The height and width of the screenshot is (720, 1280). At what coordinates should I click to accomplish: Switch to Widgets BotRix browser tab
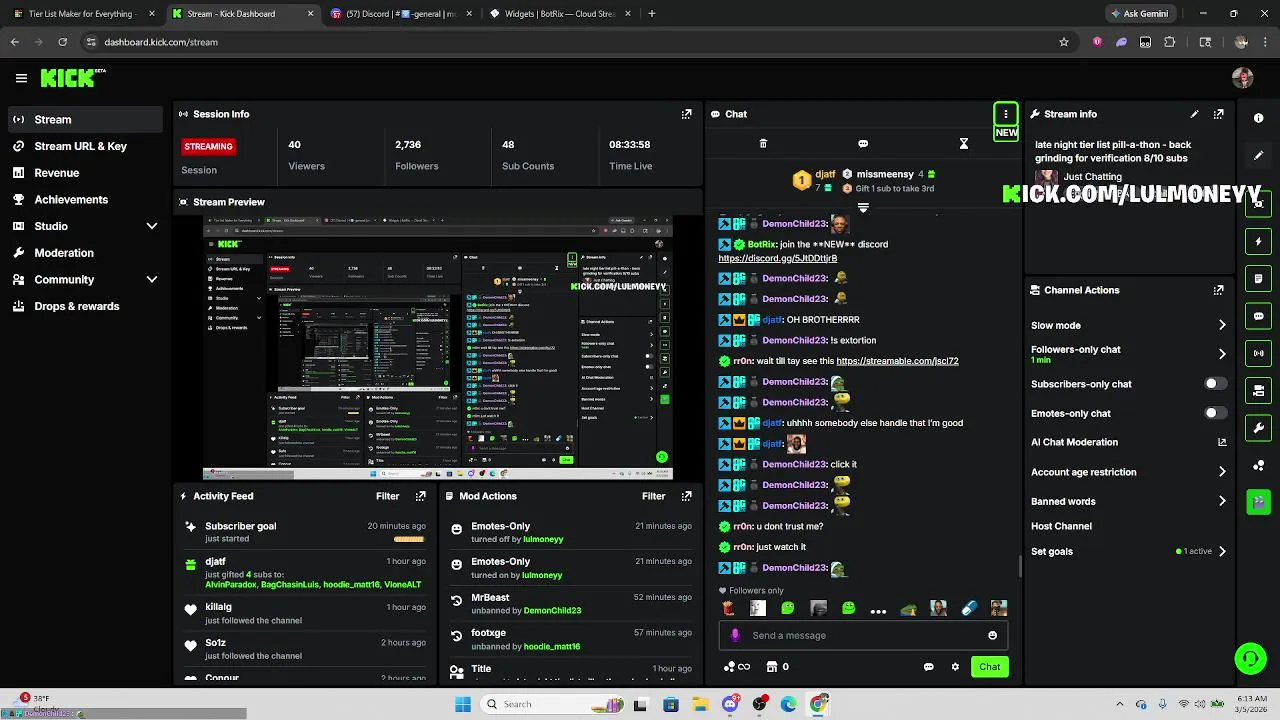pyautogui.click(x=560, y=14)
